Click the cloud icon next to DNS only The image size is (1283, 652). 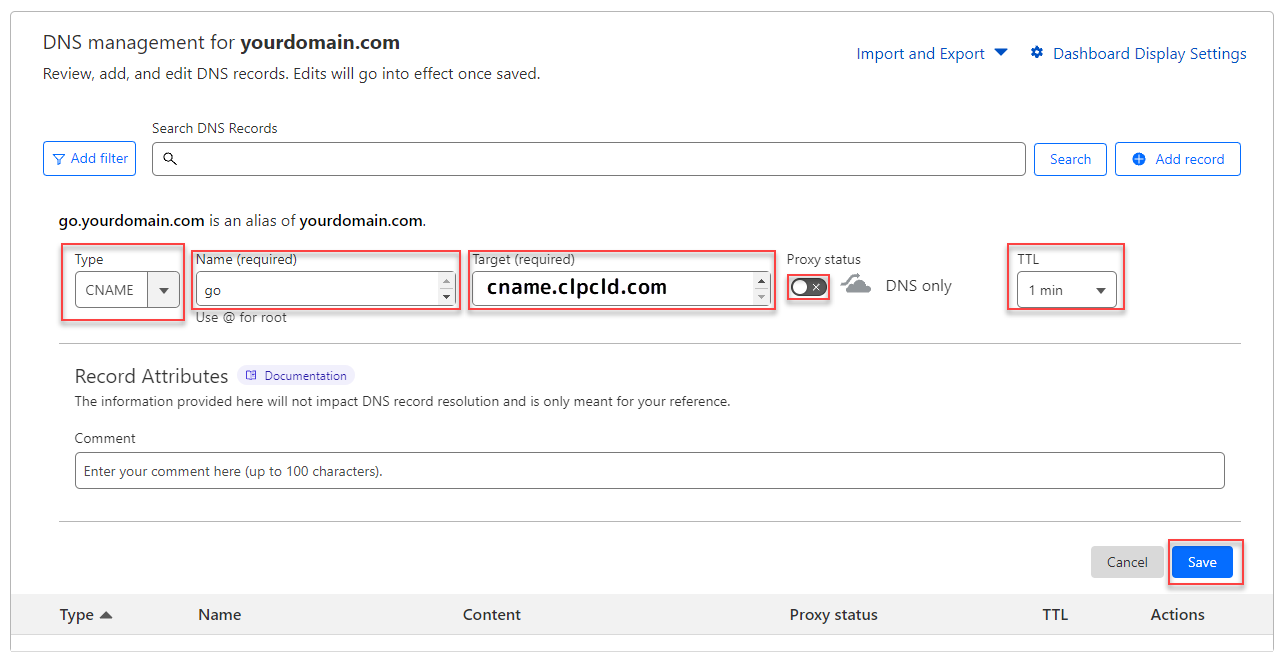click(855, 284)
